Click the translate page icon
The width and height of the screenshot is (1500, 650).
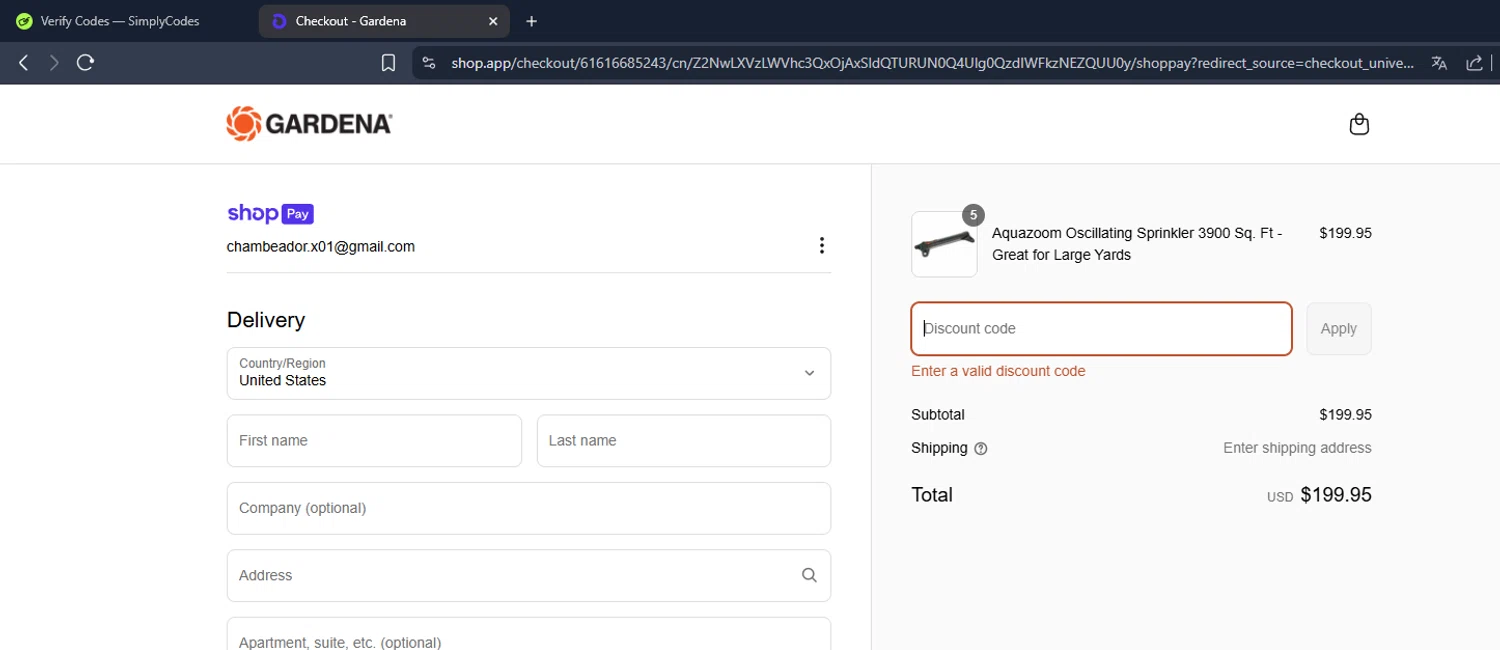tap(1439, 63)
